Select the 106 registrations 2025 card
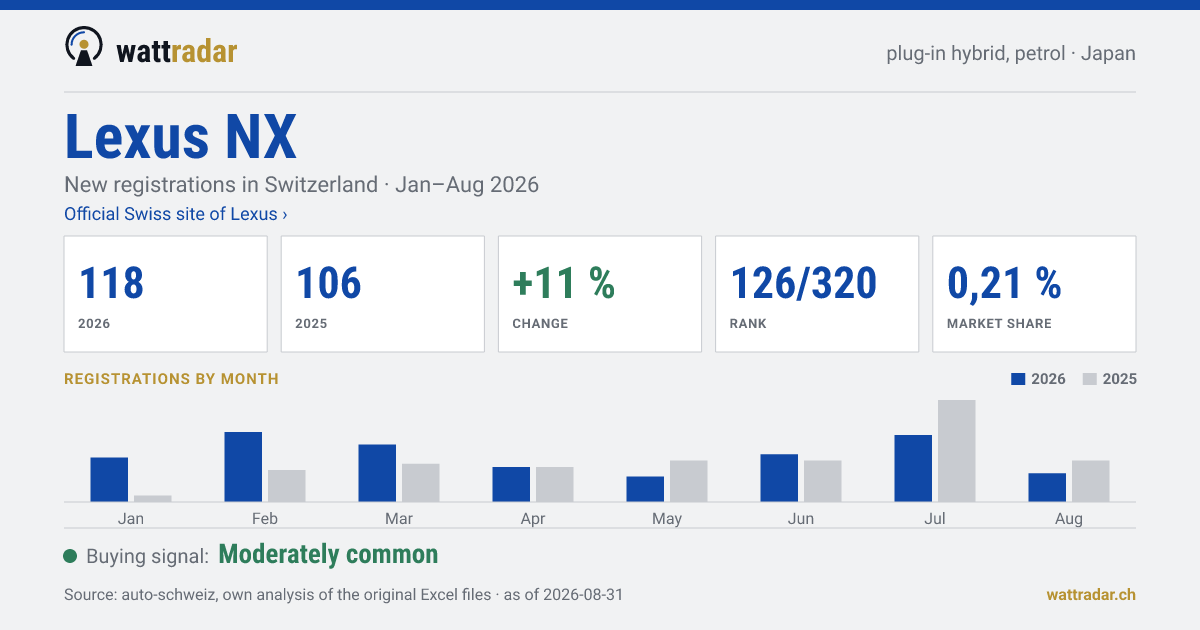Image resolution: width=1200 pixels, height=630 pixels. pyautogui.click(x=383, y=294)
